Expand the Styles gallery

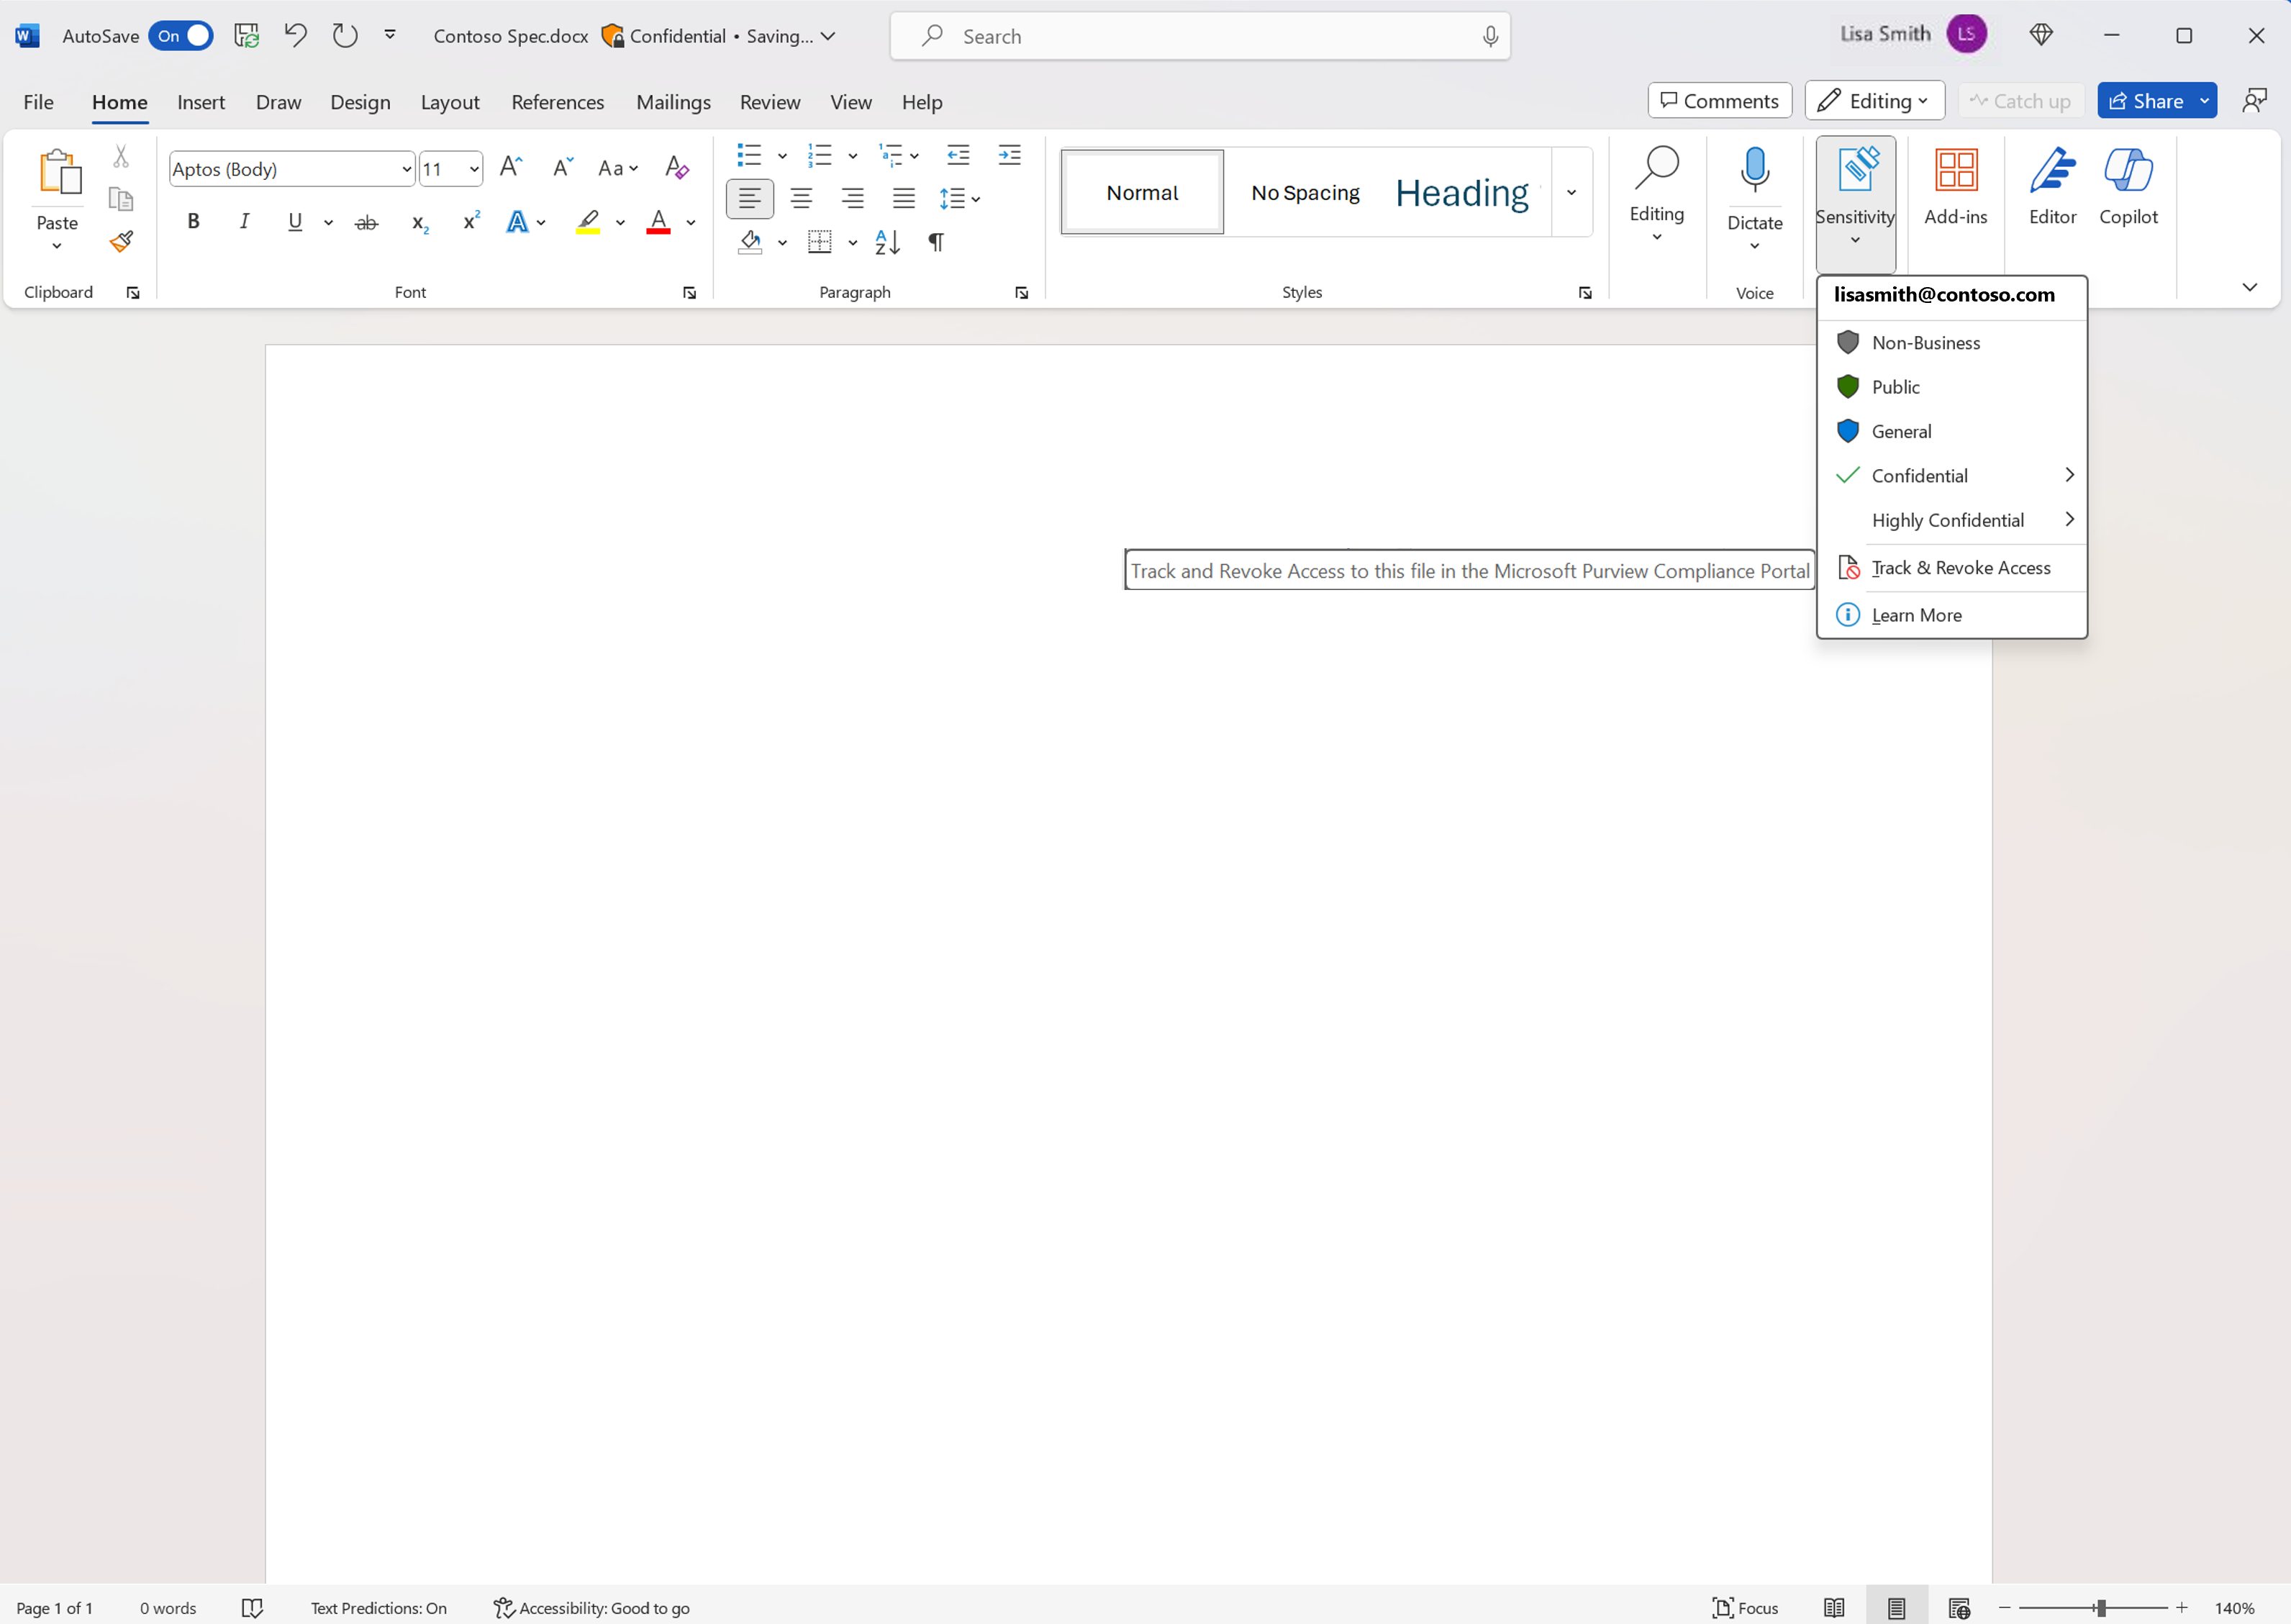pos(1571,193)
